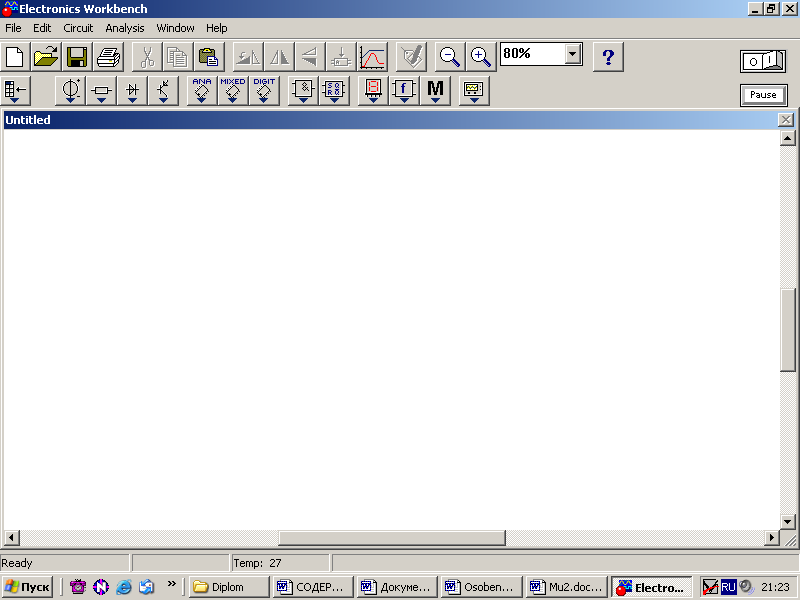Click into the zoom percentage field

tap(533, 54)
